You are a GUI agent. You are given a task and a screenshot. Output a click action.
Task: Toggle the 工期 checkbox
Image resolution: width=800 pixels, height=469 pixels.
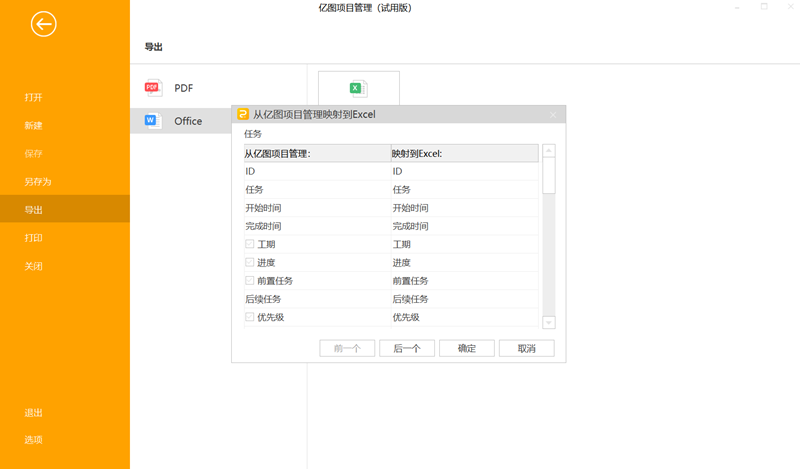(249, 244)
